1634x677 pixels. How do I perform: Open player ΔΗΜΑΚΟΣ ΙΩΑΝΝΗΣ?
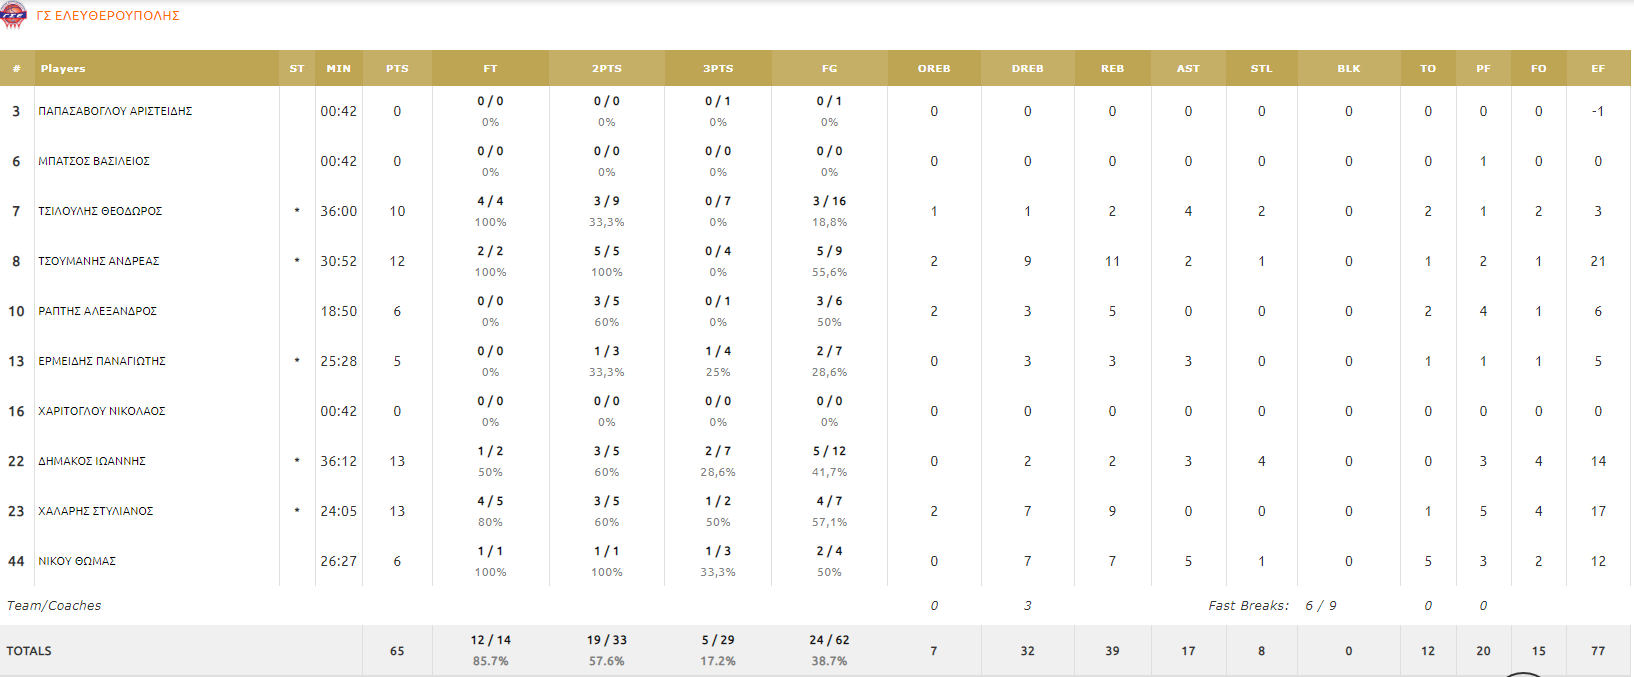point(92,461)
